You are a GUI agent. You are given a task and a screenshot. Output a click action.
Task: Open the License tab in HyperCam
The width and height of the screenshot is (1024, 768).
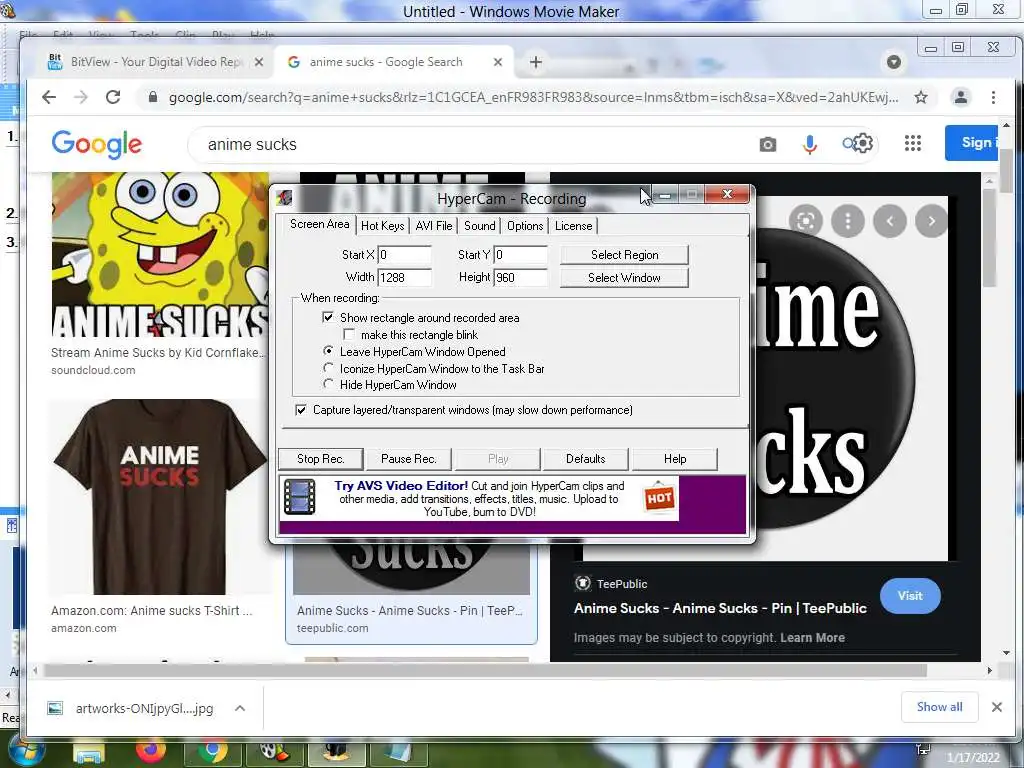click(x=573, y=226)
